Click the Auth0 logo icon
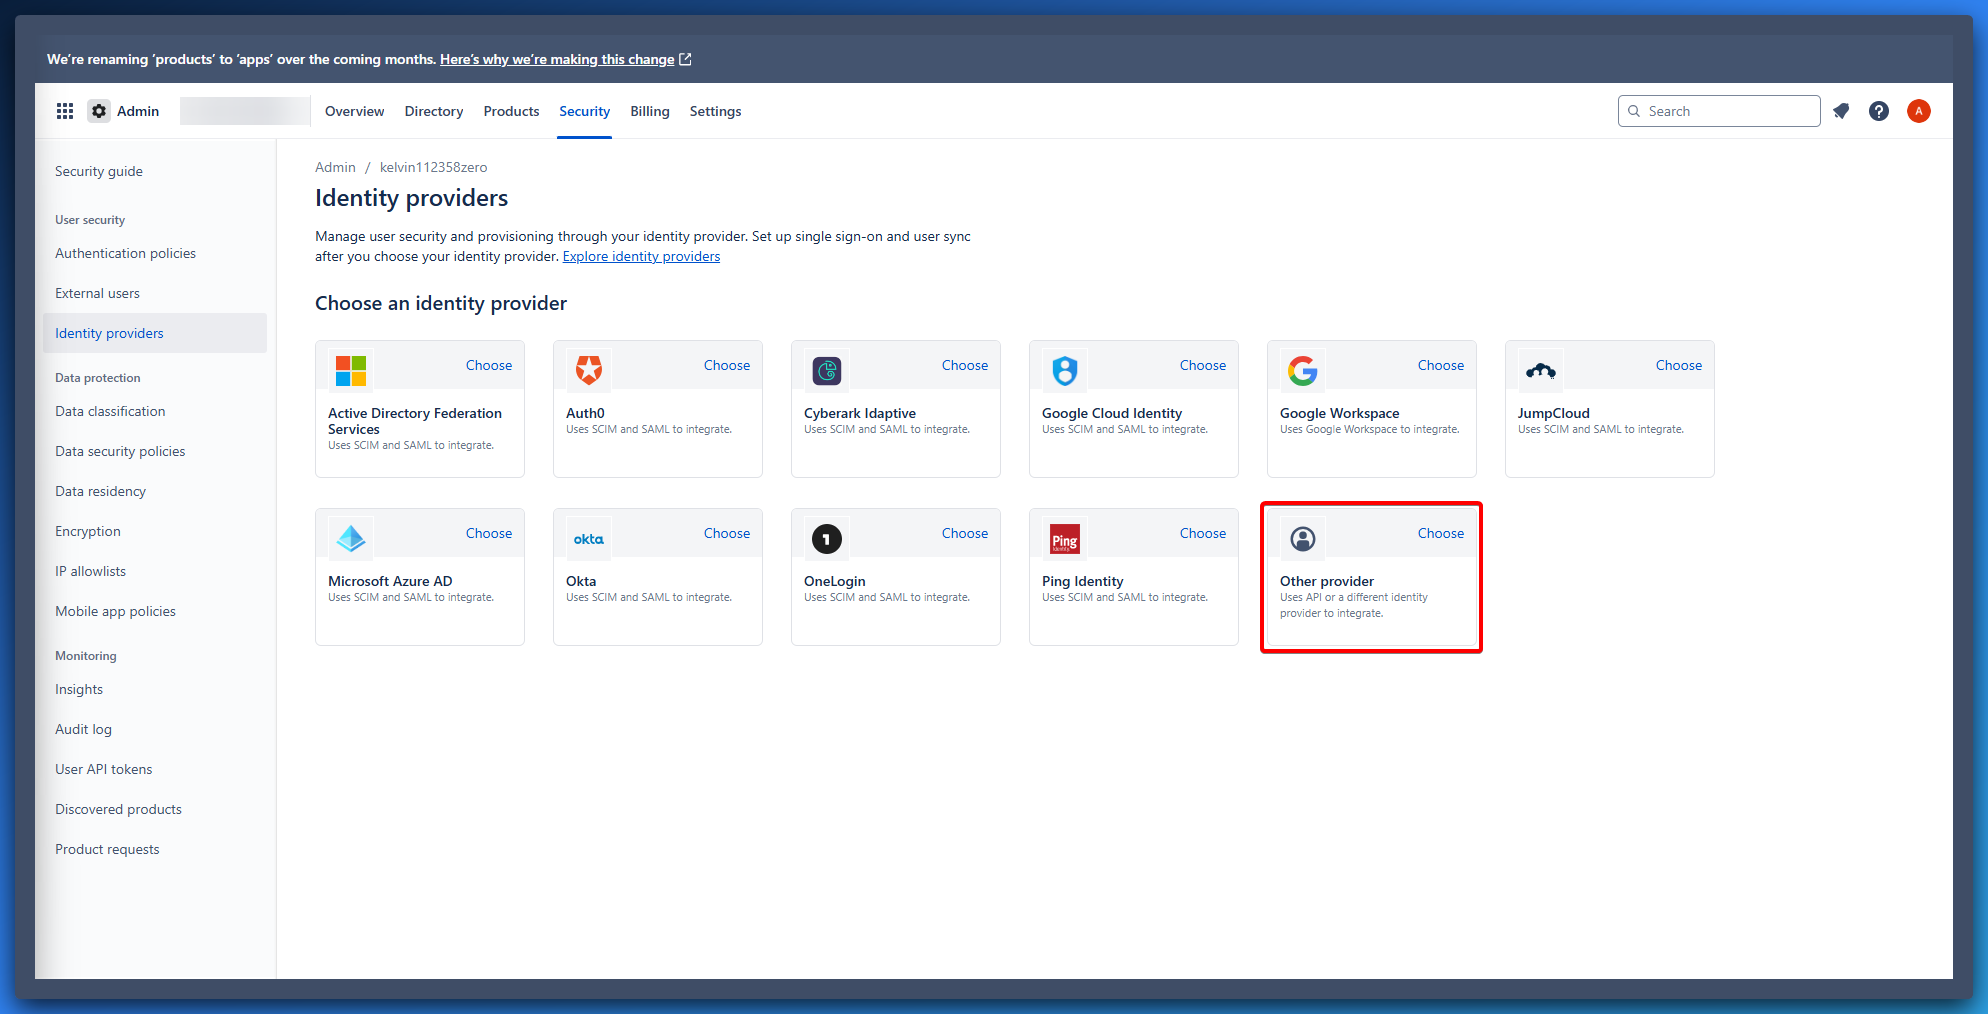 pos(589,370)
